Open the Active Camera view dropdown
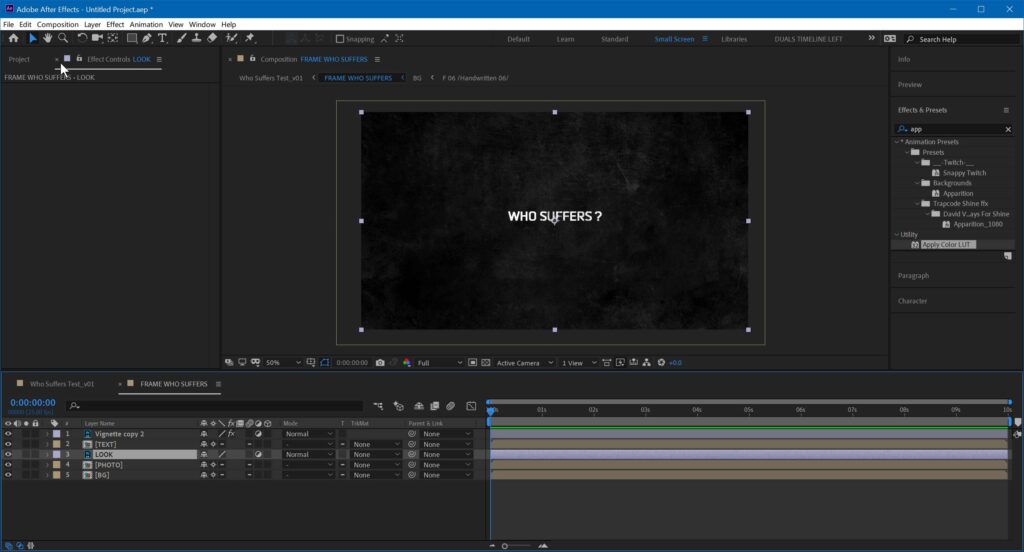Image resolution: width=1024 pixels, height=552 pixels. click(524, 362)
